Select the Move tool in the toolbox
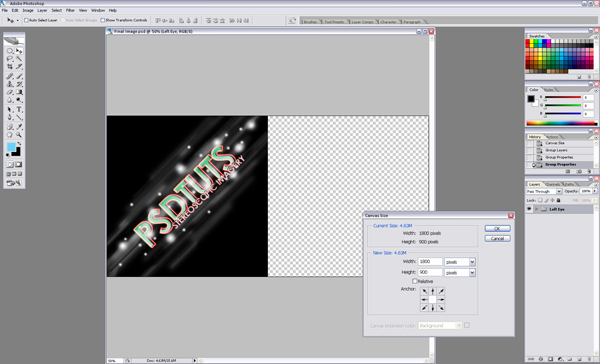Screen dimensions: 600x364 [x=19, y=51]
